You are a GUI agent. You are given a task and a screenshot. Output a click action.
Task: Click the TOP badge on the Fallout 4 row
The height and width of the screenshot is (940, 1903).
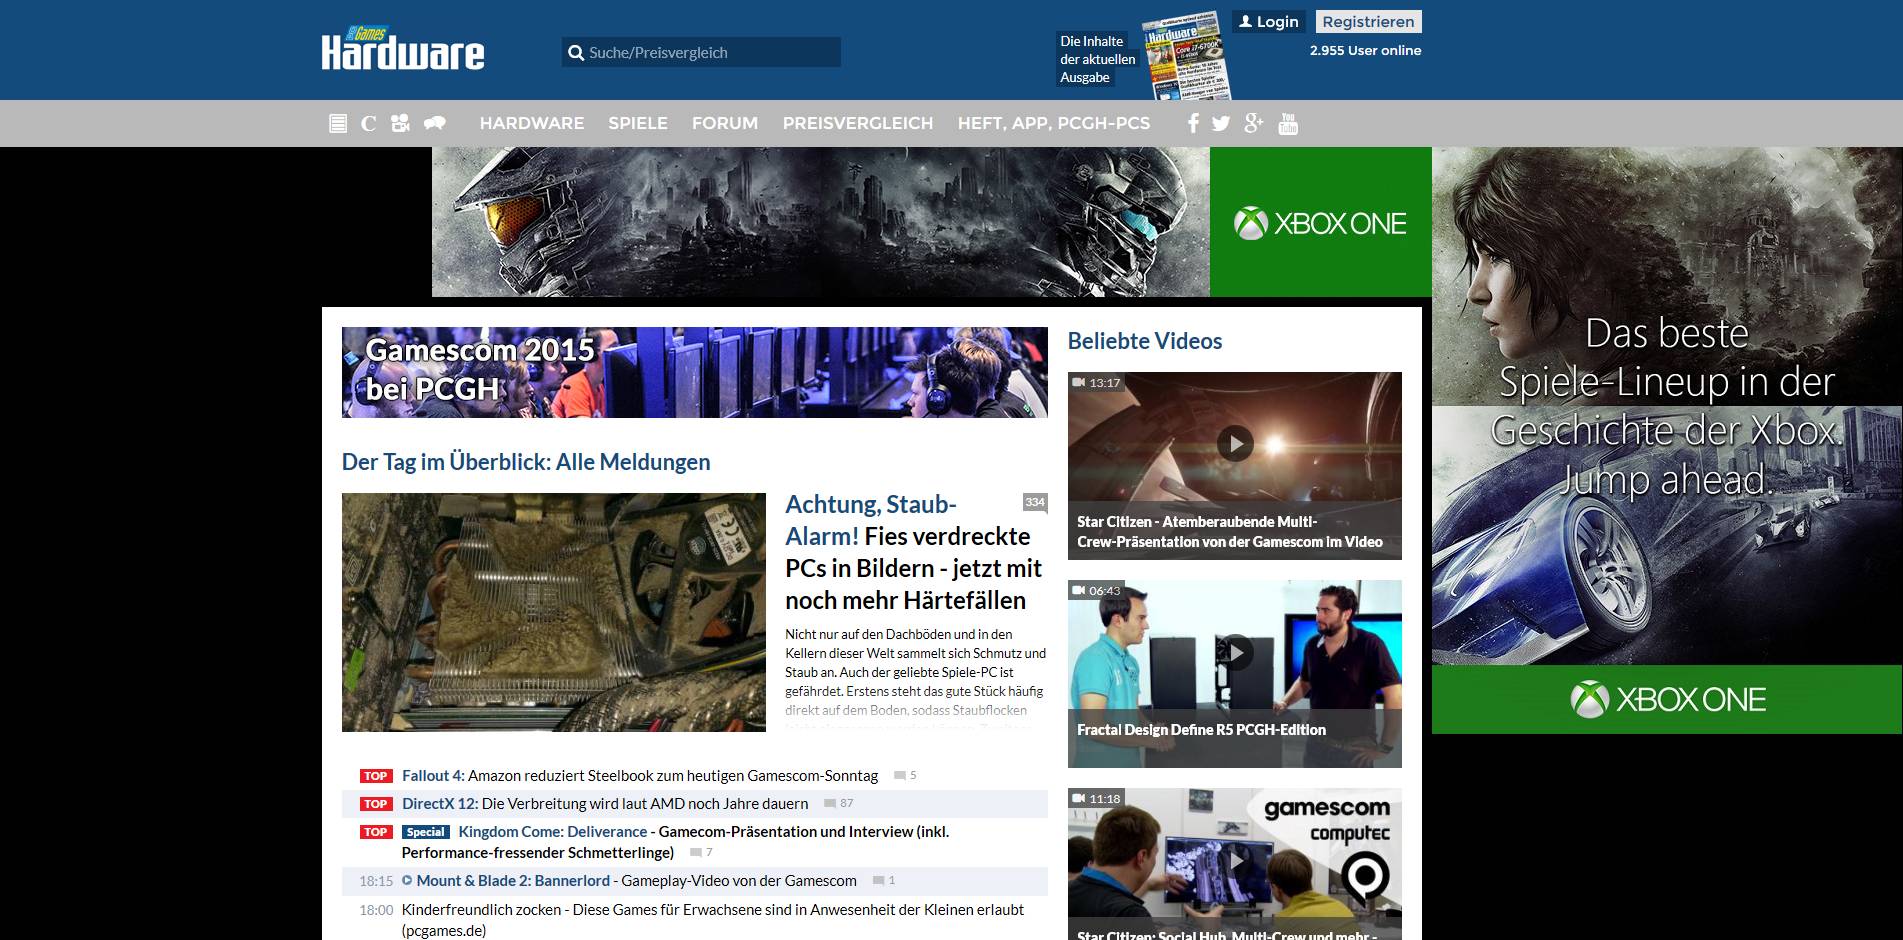tap(376, 776)
